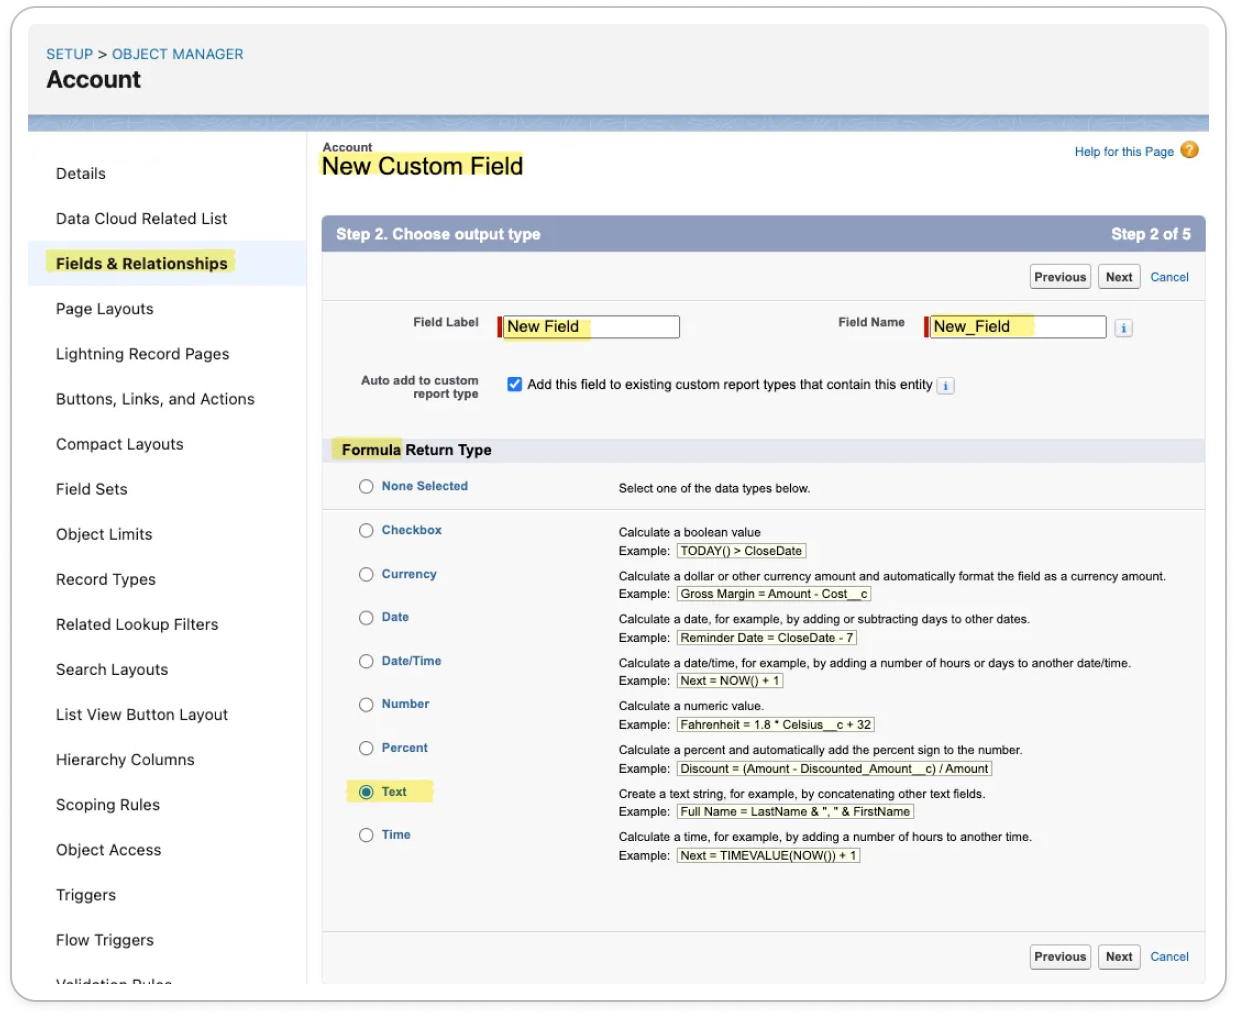The image size is (1238, 1016).
Task: Open List View Button Layout
Action: (142, 714)
